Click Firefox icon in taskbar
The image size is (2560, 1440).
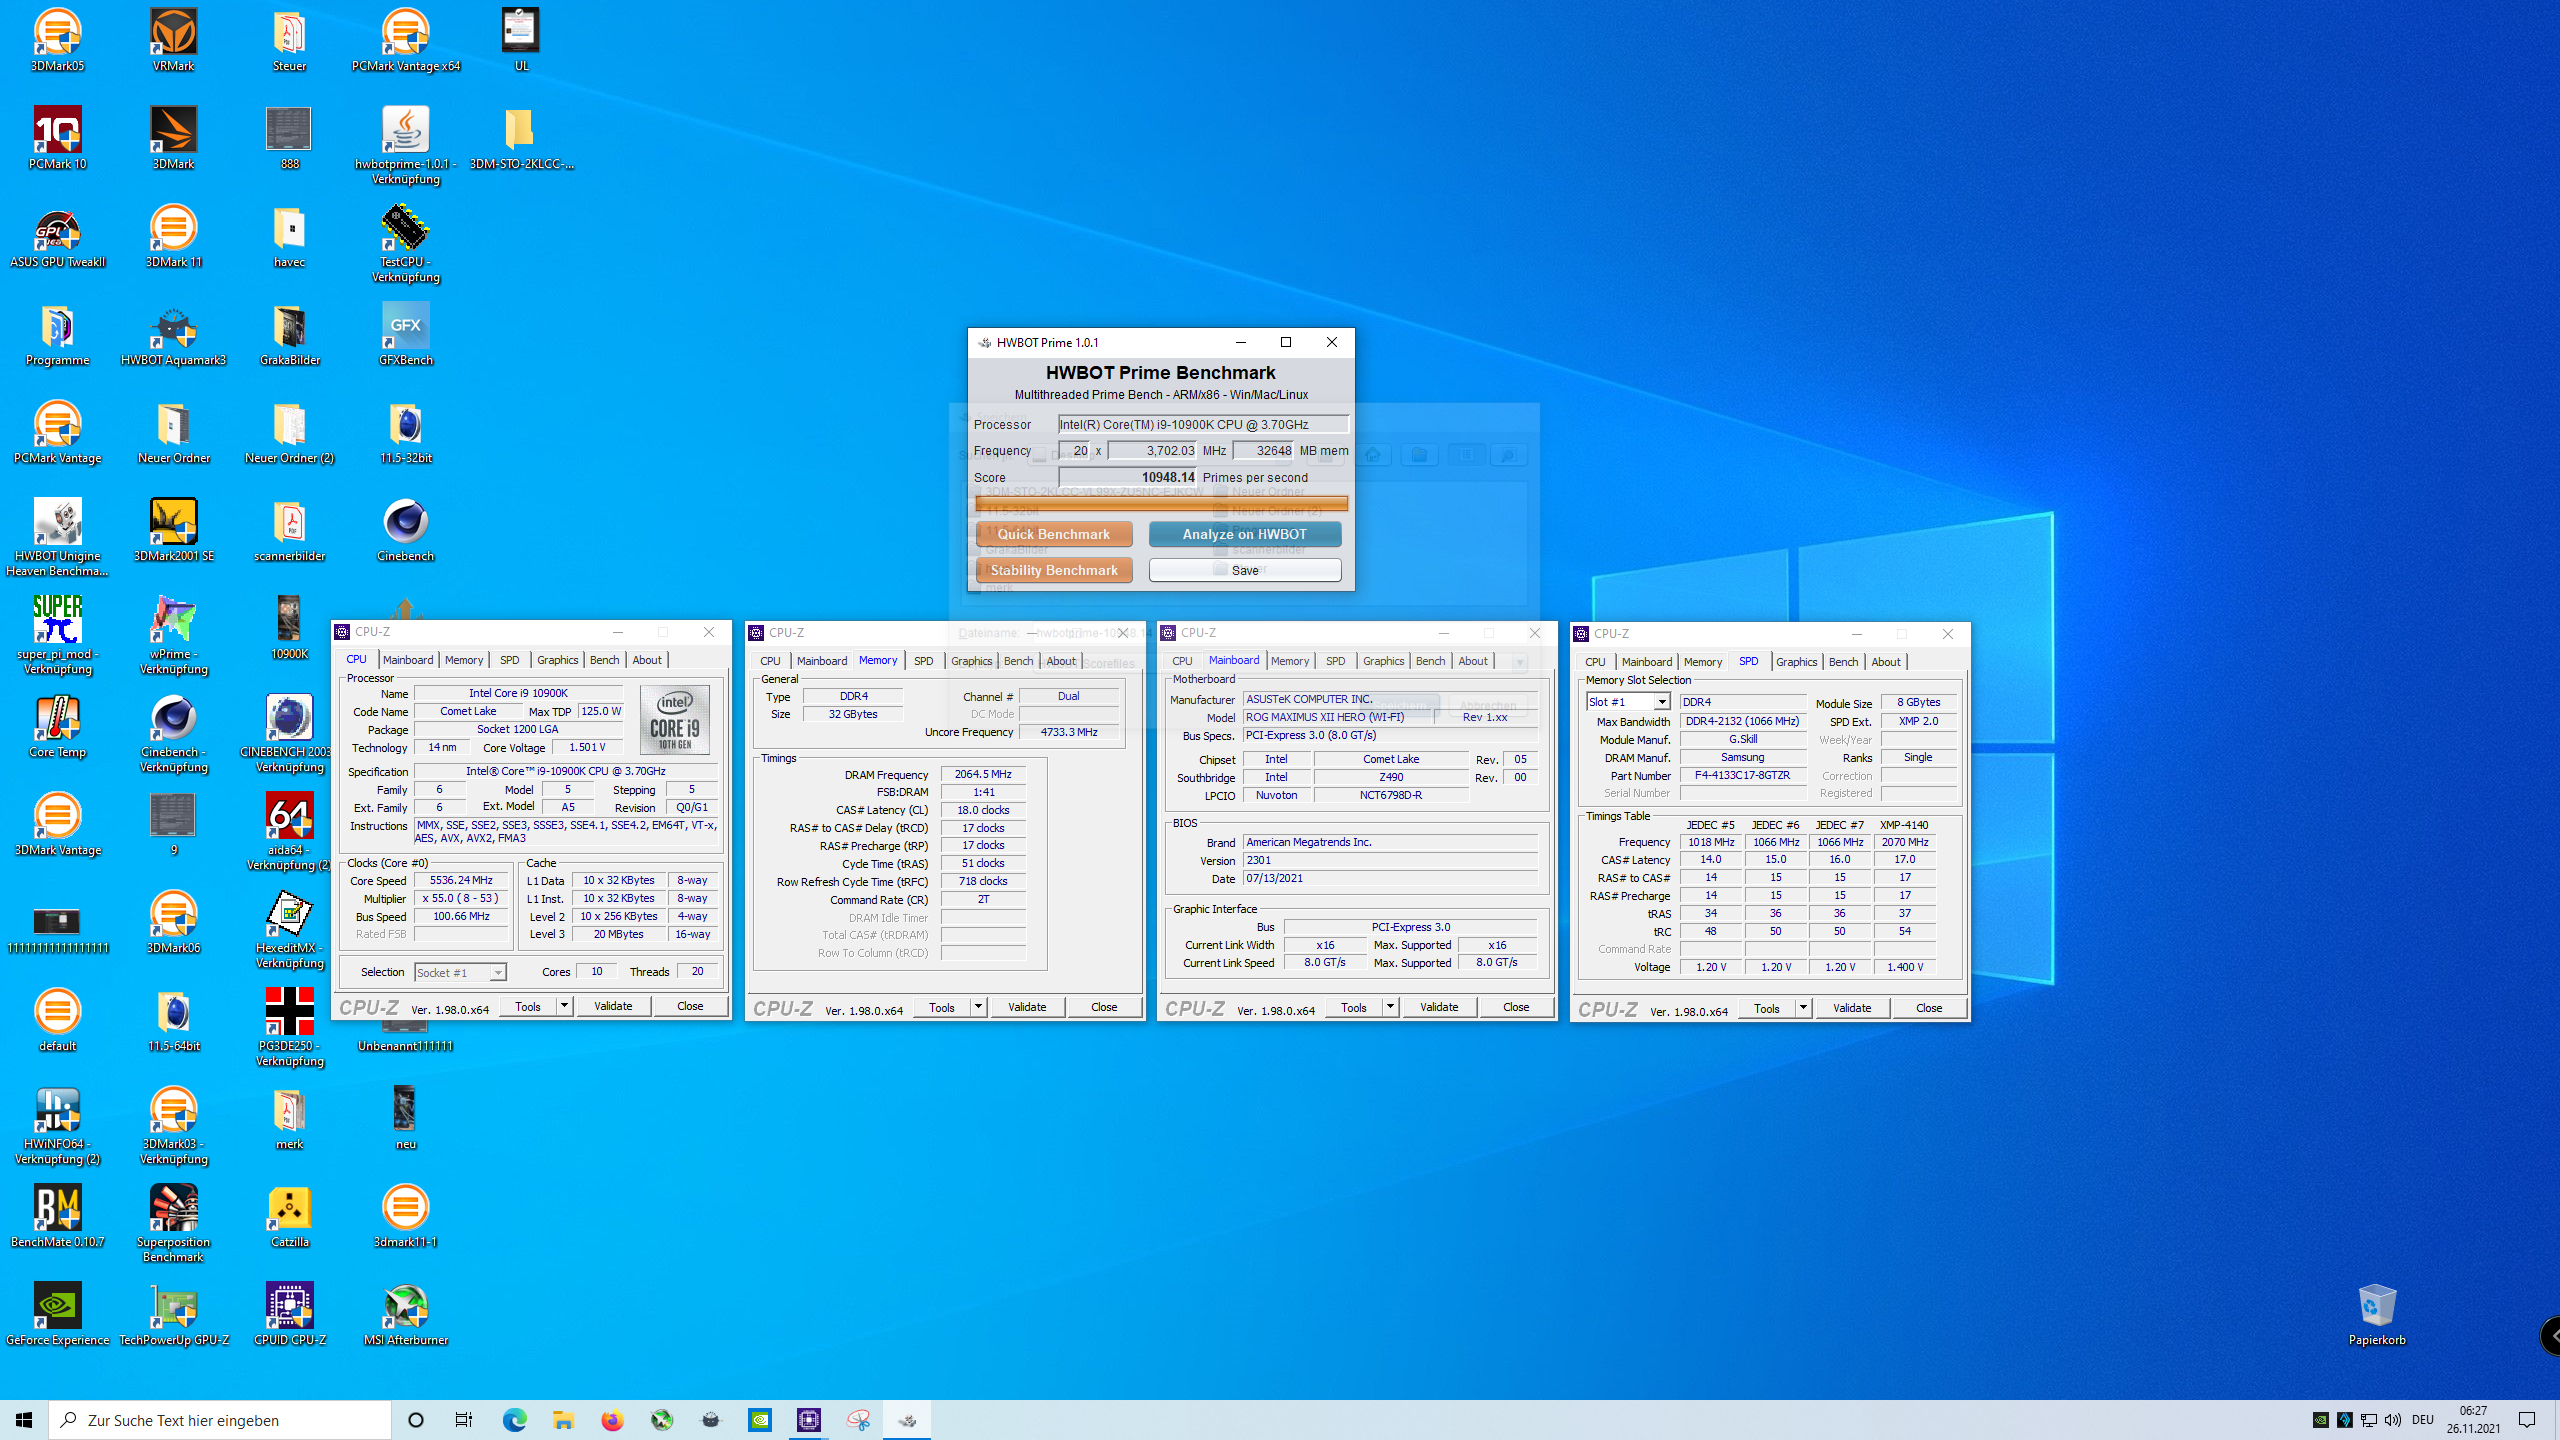click(612, 1420)
